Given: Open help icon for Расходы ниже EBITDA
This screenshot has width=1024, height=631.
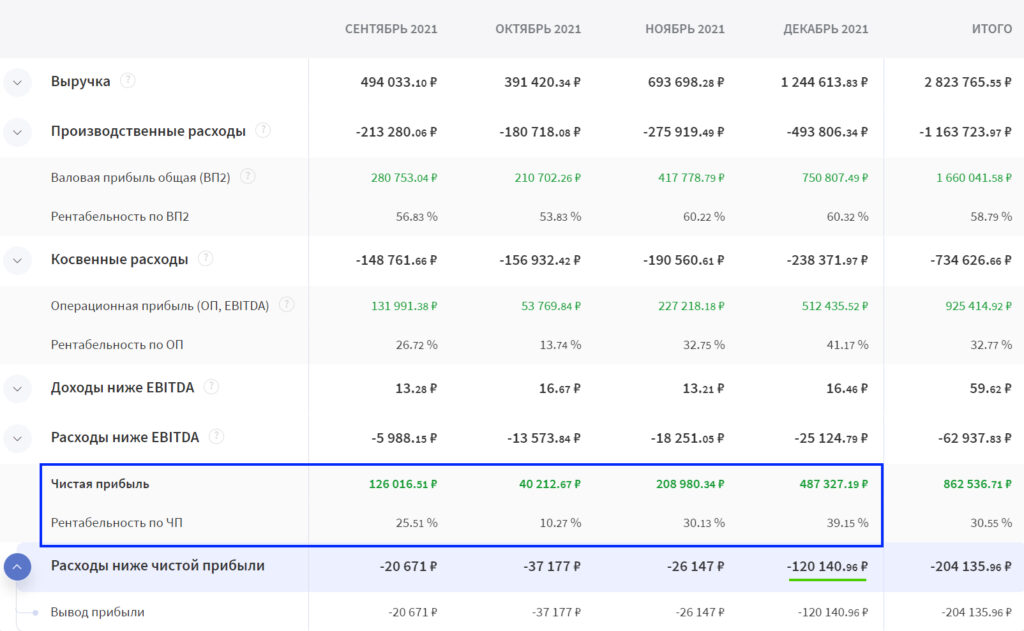Looking at the screenshot, I should [216, 436].
